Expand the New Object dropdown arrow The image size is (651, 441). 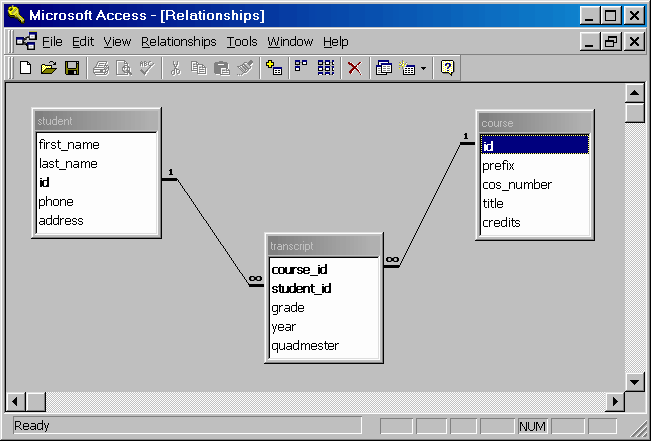pos(423,68)
